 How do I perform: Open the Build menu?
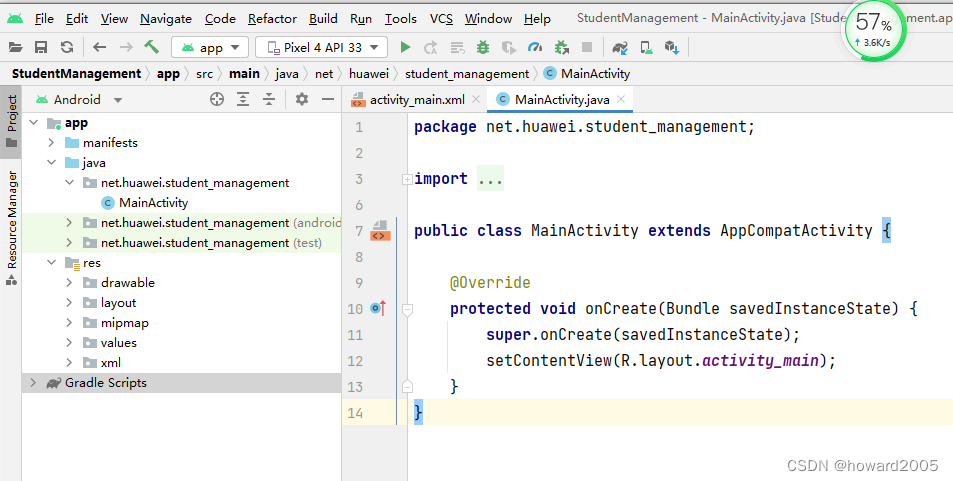[323, 18]
